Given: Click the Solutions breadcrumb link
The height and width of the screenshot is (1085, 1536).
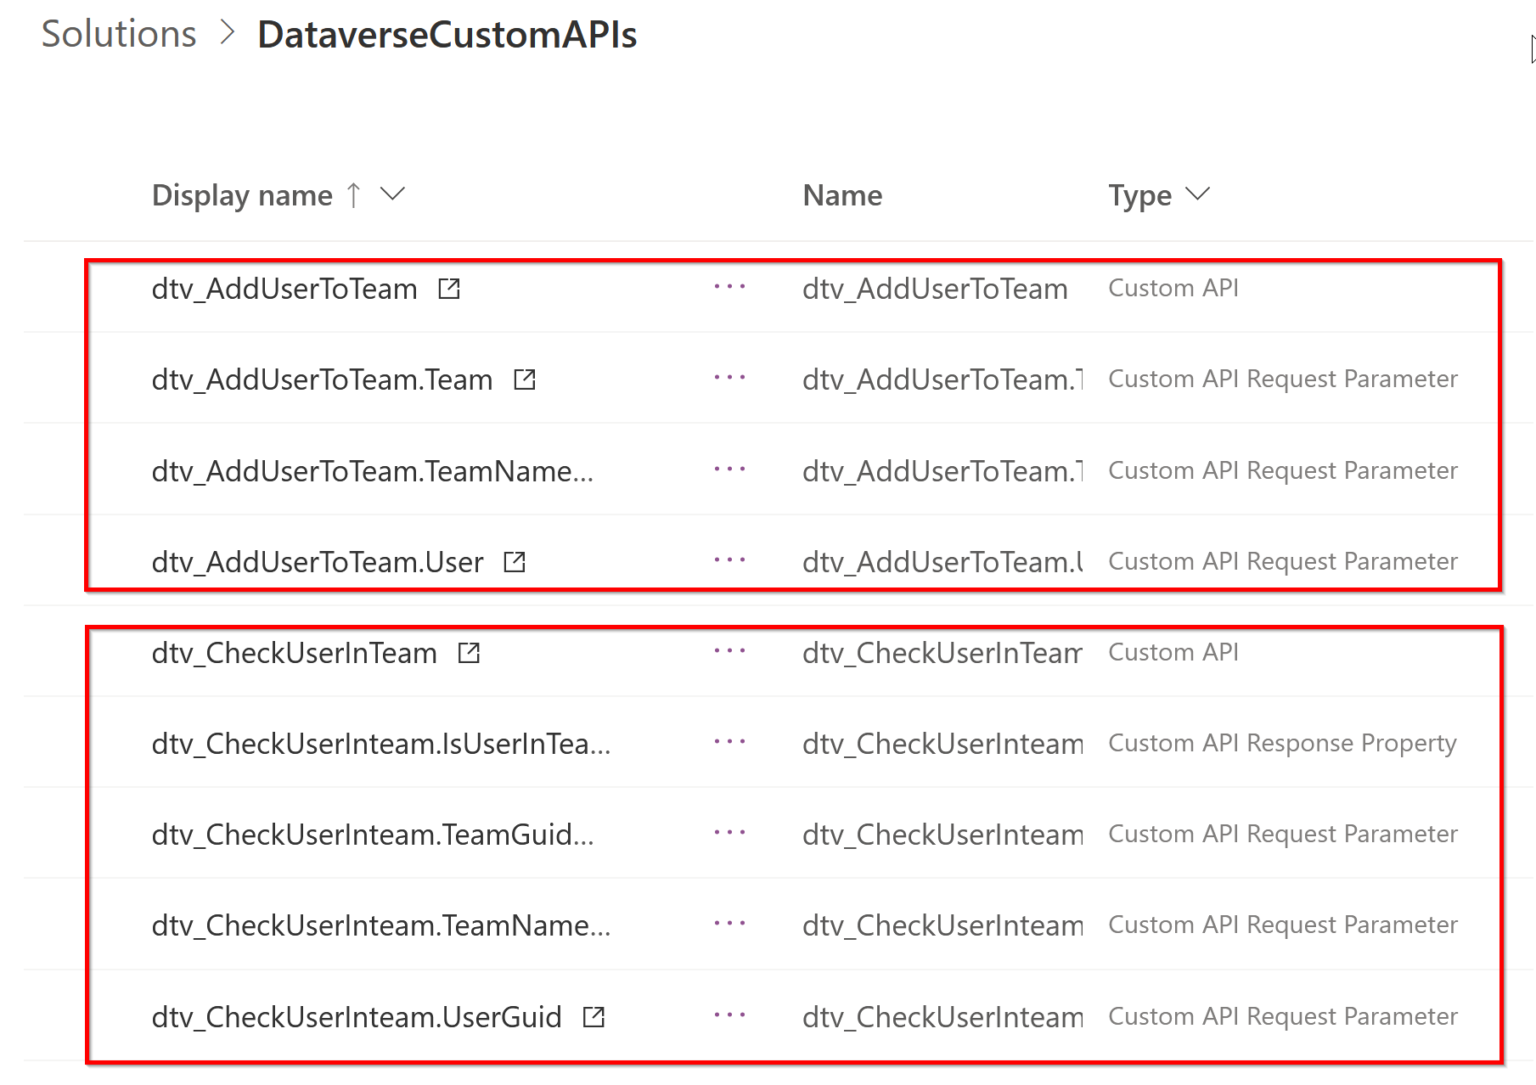Looking at the screenshot, I should pyautogui.click(x=117, y=33).
